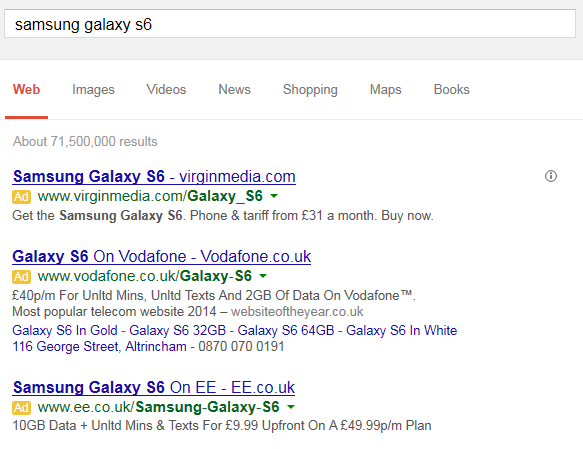
Task: Expand the ee.co.uk URL dropdown arrow
Action: (x=291, y=407)
